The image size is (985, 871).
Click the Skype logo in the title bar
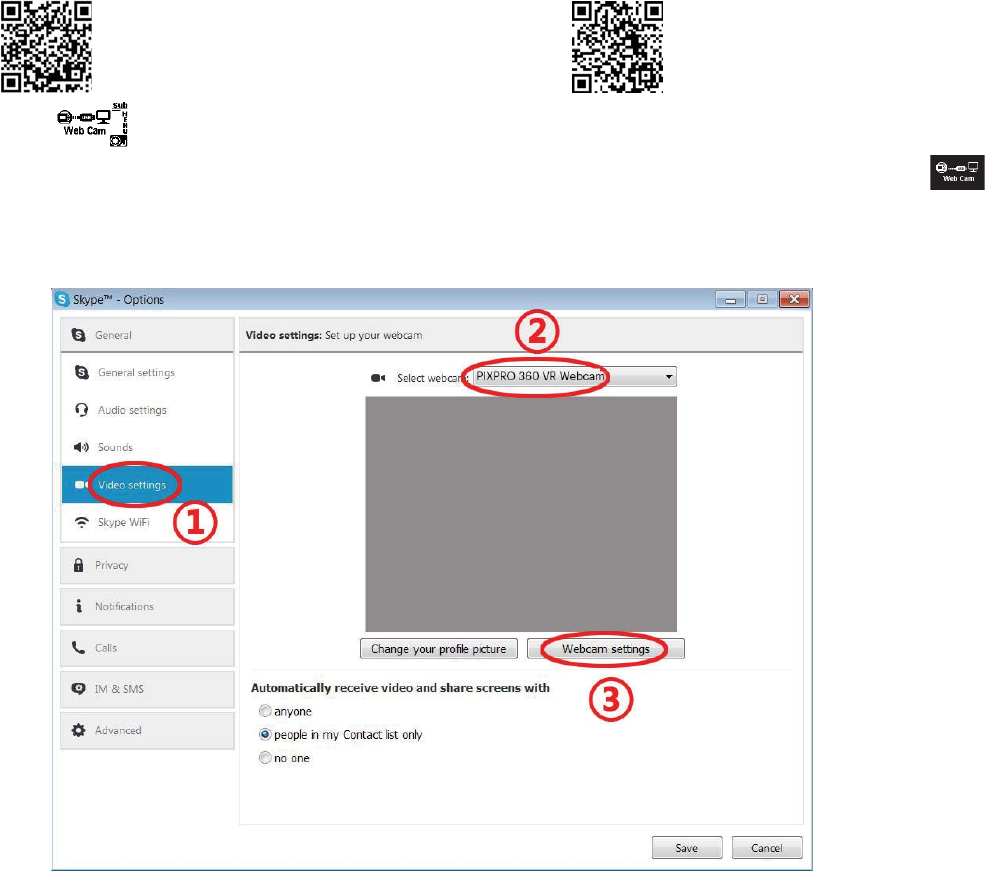click(62, 300)
